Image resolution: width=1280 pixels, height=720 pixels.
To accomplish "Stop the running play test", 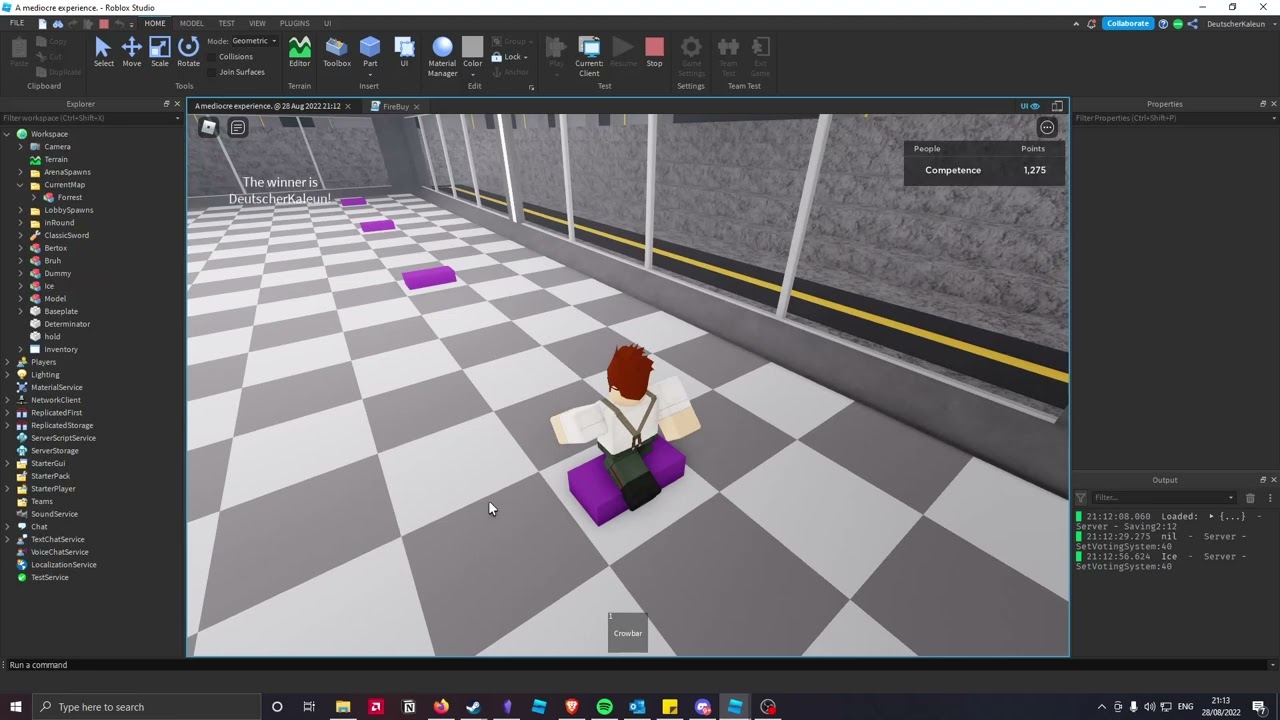I will coord(654,52).
